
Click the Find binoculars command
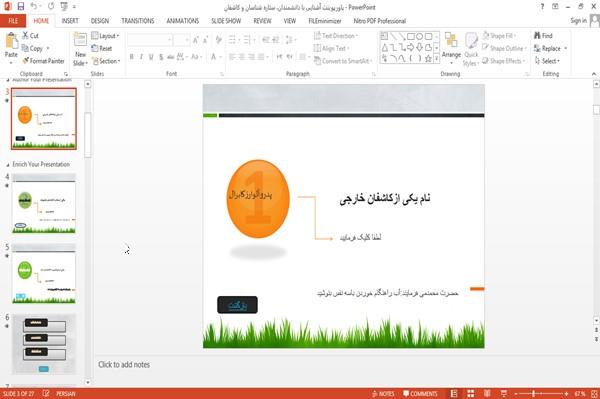(543, 36)
